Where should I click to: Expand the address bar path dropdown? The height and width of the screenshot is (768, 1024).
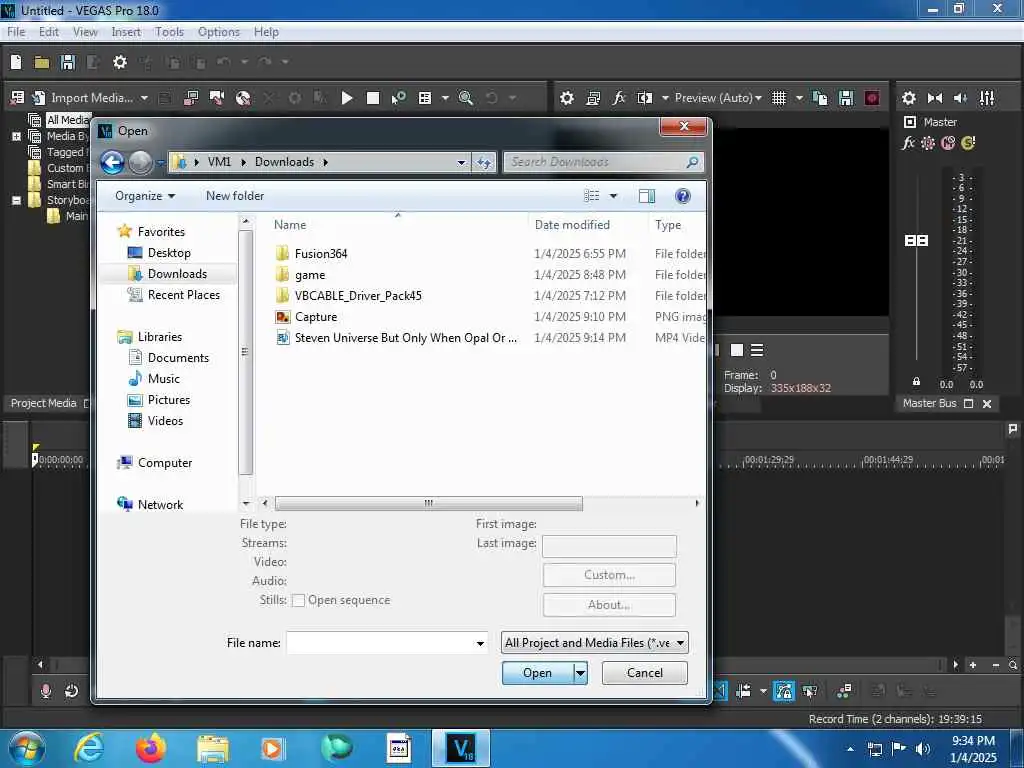tap(461, 162)
